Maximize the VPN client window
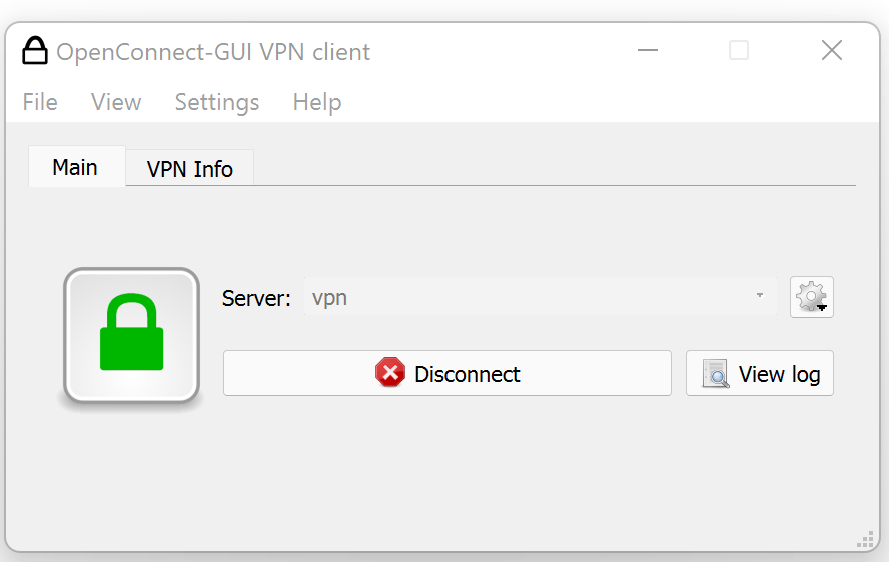The height and width of the screenshot is (562, 890). 739,51
